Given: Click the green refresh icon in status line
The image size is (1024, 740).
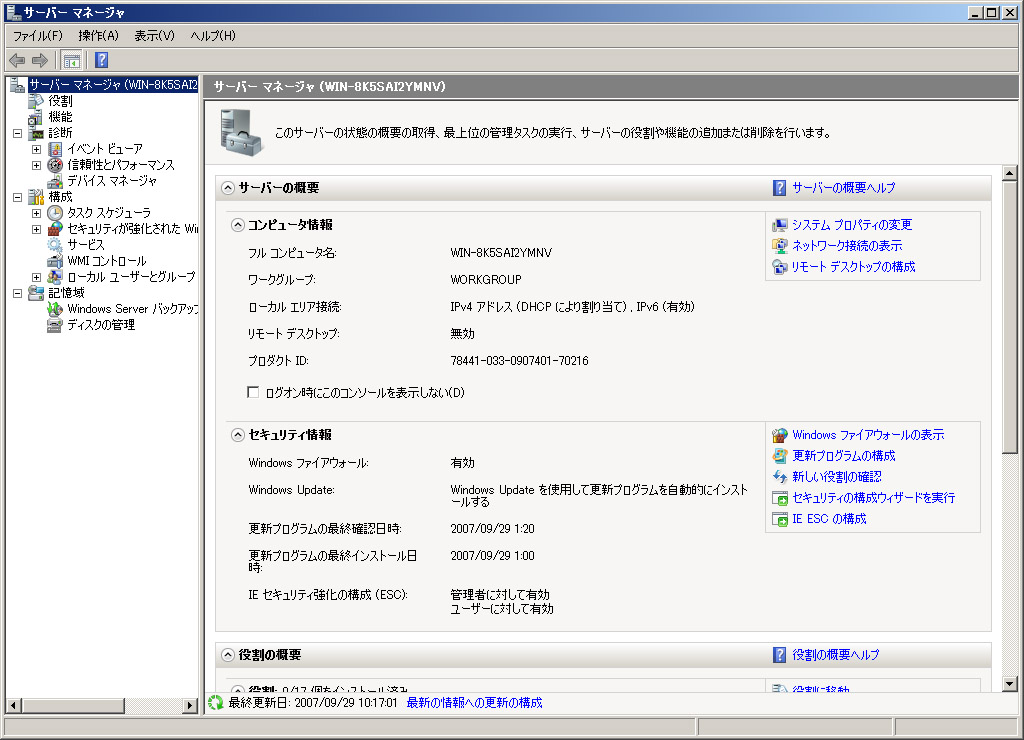Looking at the screenshot, I should click(216, 703).
